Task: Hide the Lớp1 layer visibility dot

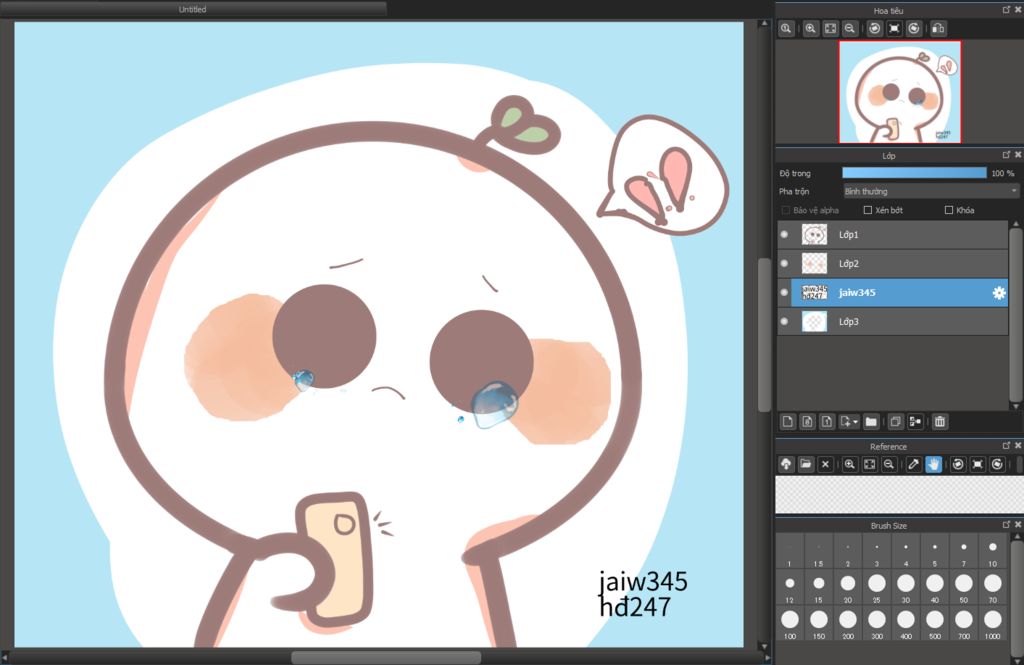Action: [784, 235]
